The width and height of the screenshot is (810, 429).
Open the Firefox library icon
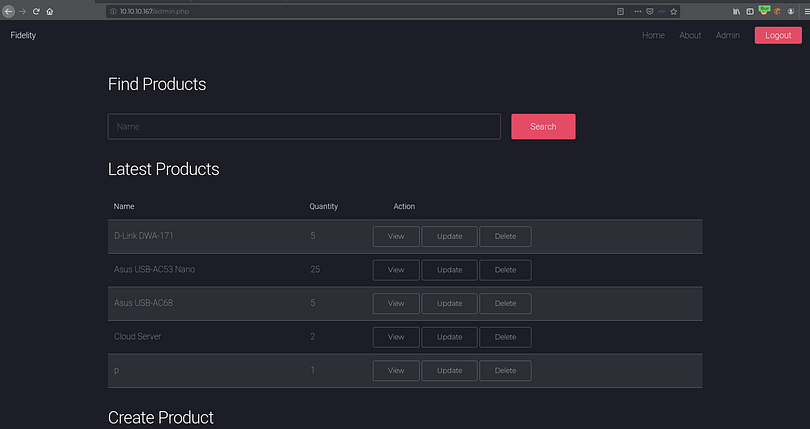737,11
